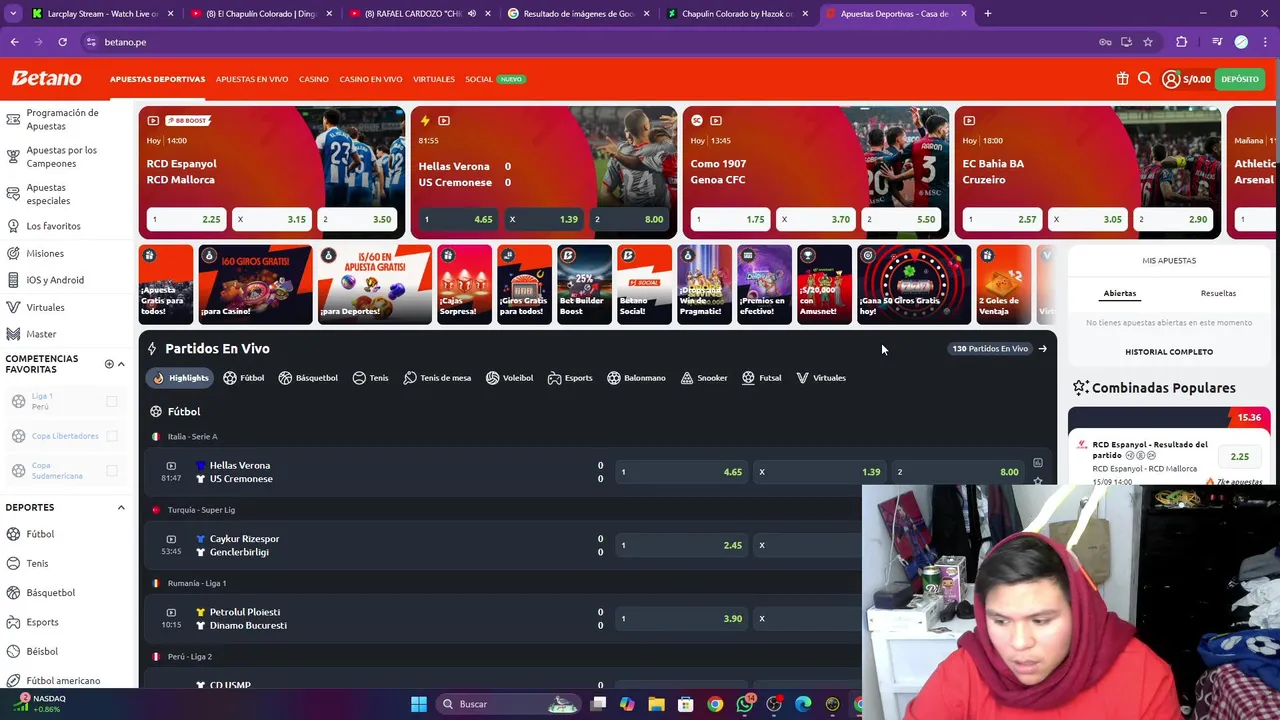Click the Windows taskbar Buscar search box

click(508, 704)
